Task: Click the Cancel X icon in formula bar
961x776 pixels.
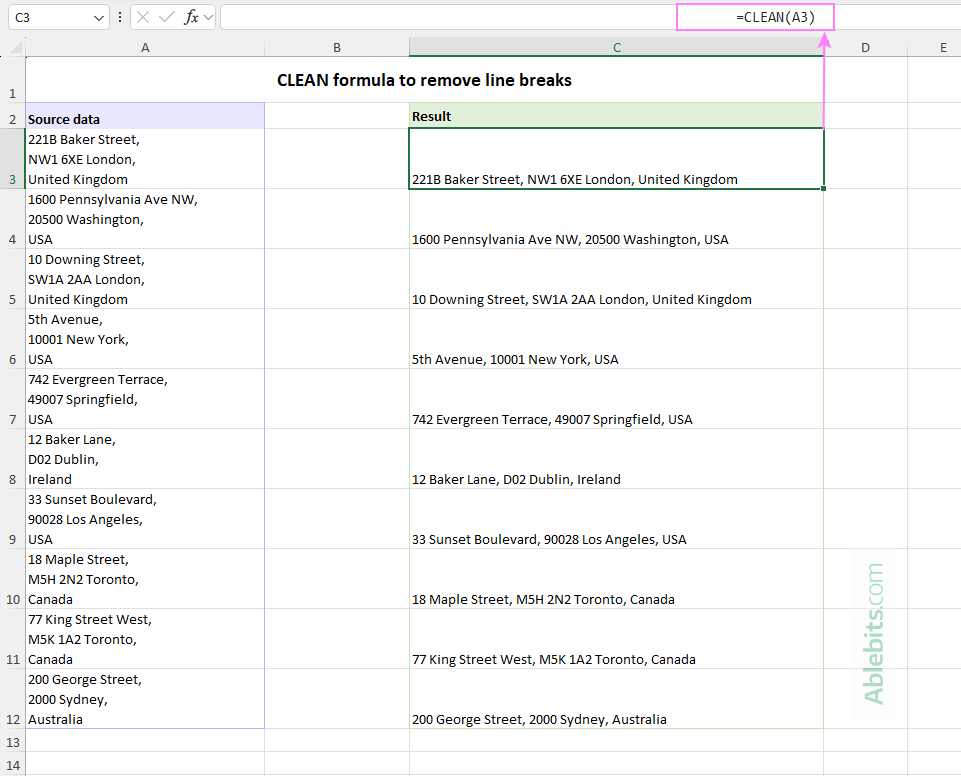Action: pos(143,18)
